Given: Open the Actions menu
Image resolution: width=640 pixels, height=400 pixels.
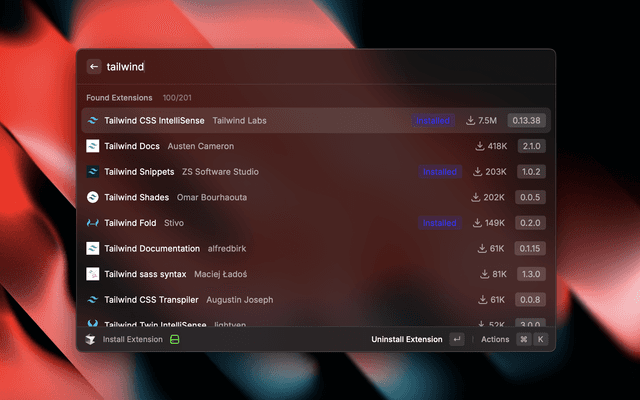Looking at the screenshot, I should tap(495, 340).
